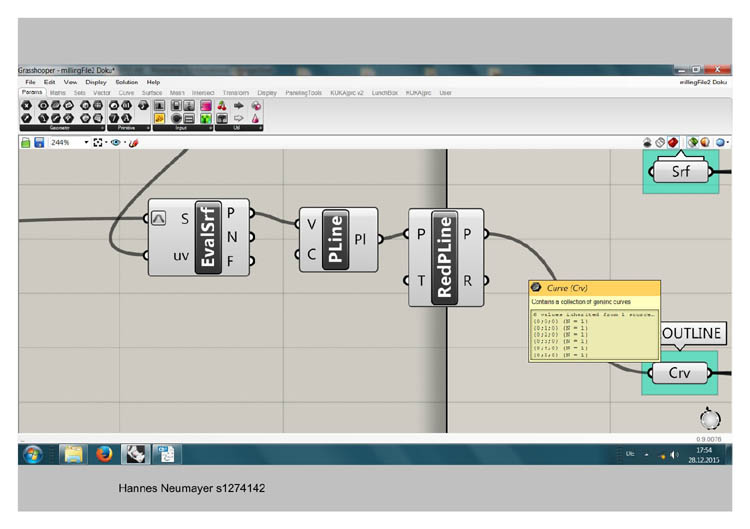Select the Vector parameter hexagon with slash
The height and width of the screenshot is (529, 750).
(27, 118)
